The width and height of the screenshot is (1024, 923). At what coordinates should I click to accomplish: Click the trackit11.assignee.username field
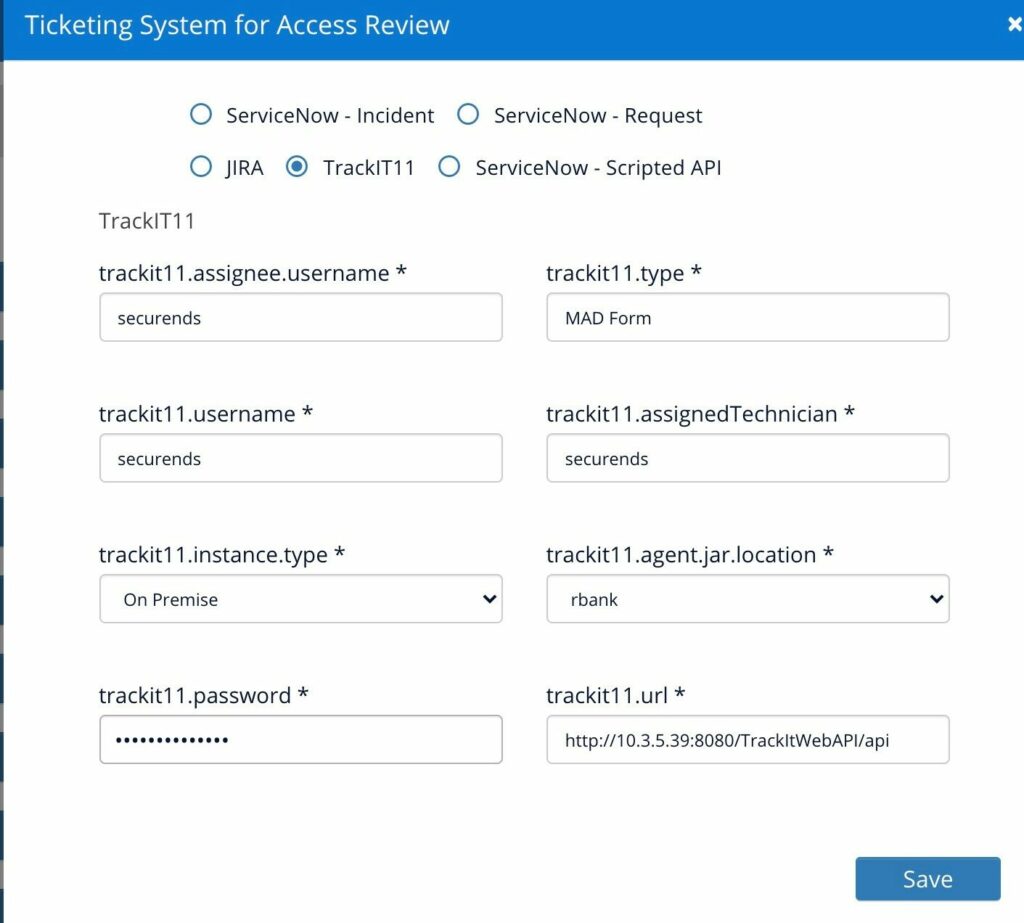coord(300,317)
